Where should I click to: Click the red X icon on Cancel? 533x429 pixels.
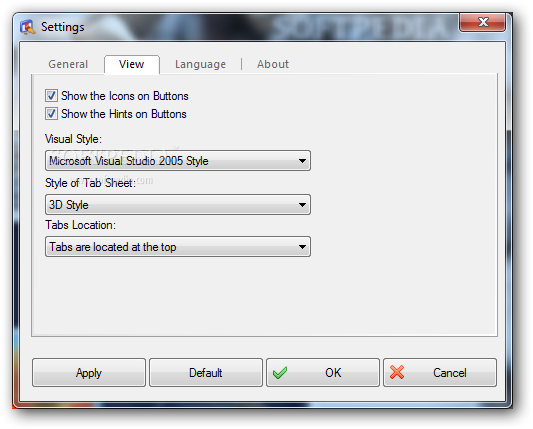coord(397,372)
